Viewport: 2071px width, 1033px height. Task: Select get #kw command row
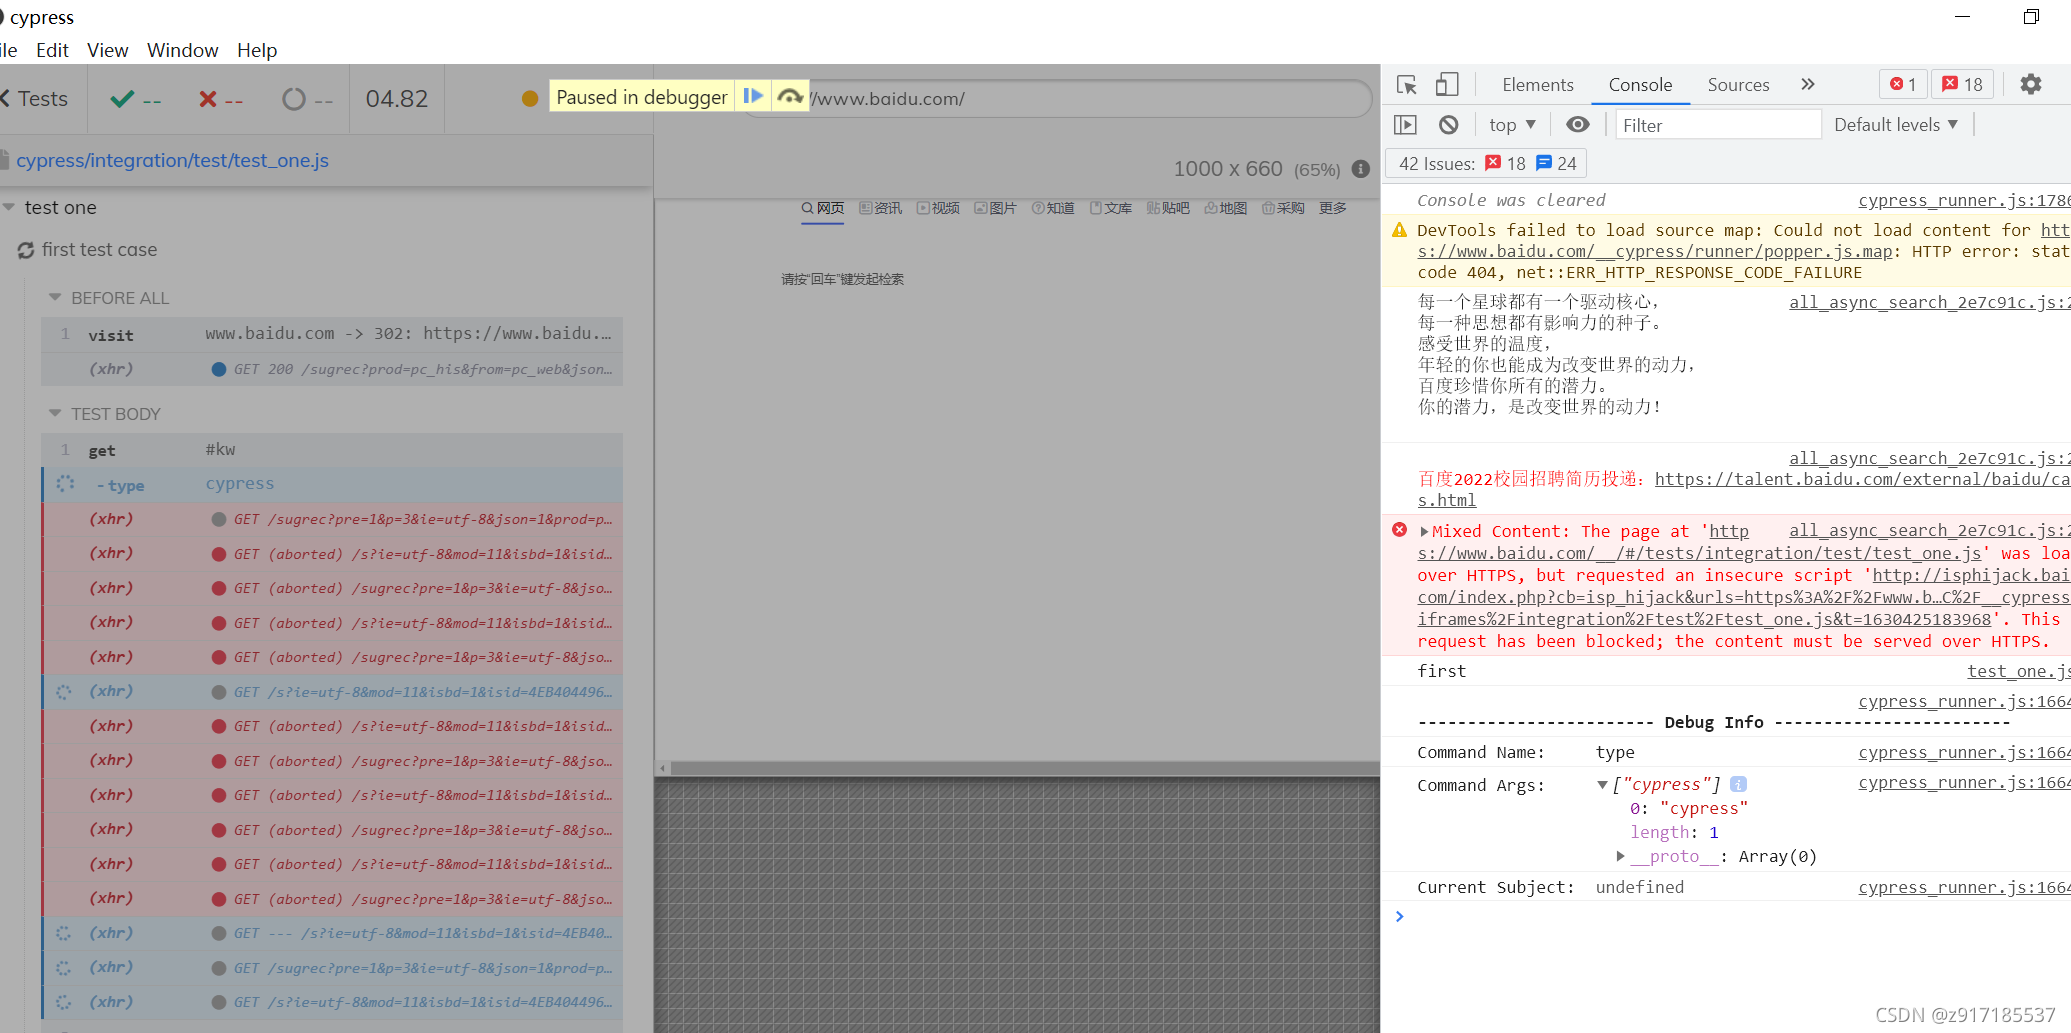pos(332,450)
